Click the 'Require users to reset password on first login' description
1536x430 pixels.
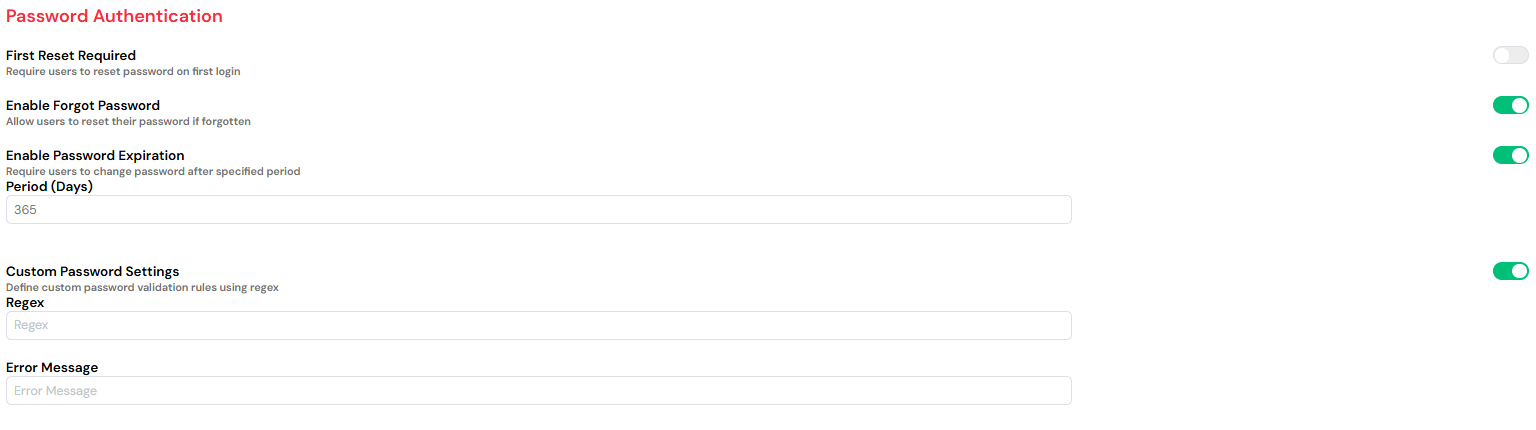(123, 72)
